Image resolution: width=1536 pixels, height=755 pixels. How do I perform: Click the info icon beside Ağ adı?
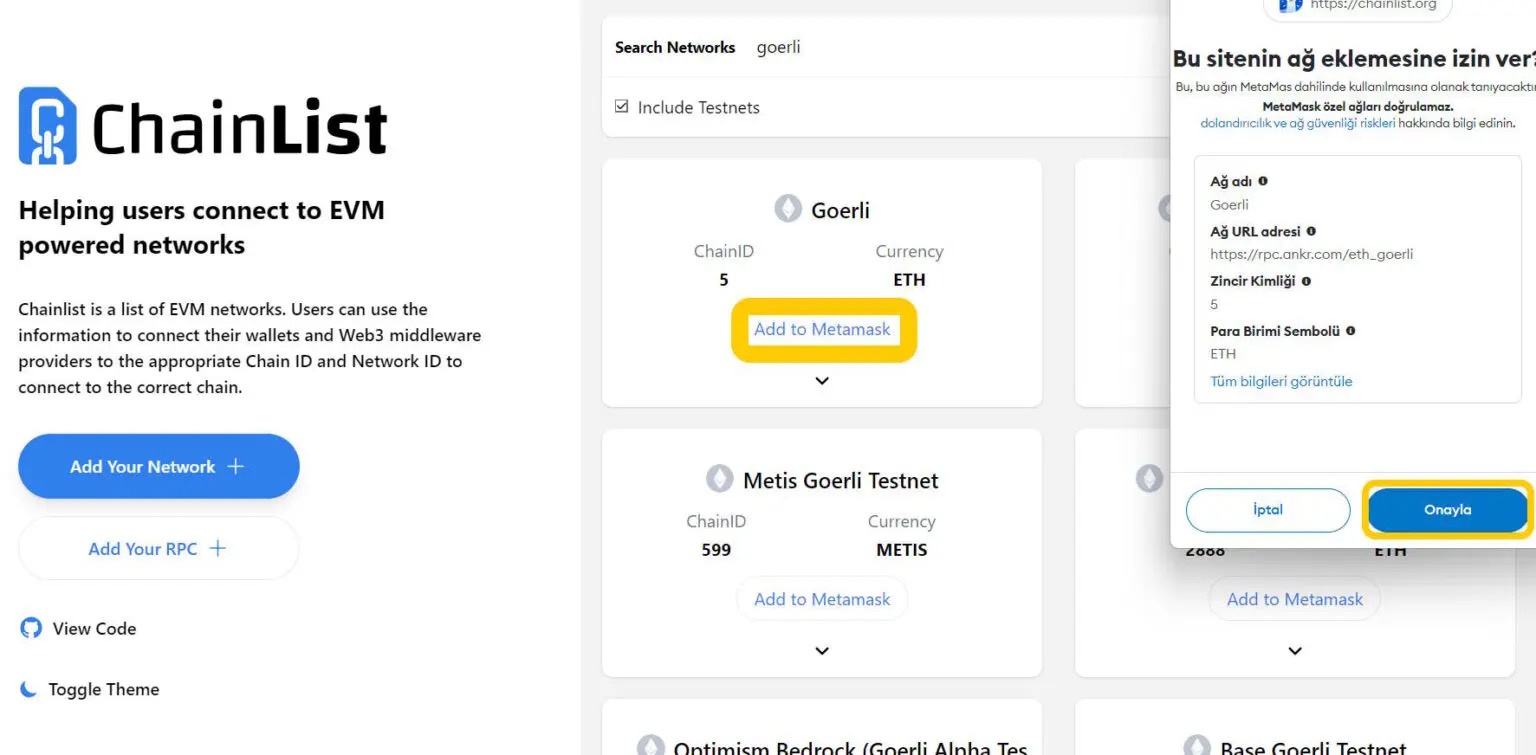pos(1263,181)
